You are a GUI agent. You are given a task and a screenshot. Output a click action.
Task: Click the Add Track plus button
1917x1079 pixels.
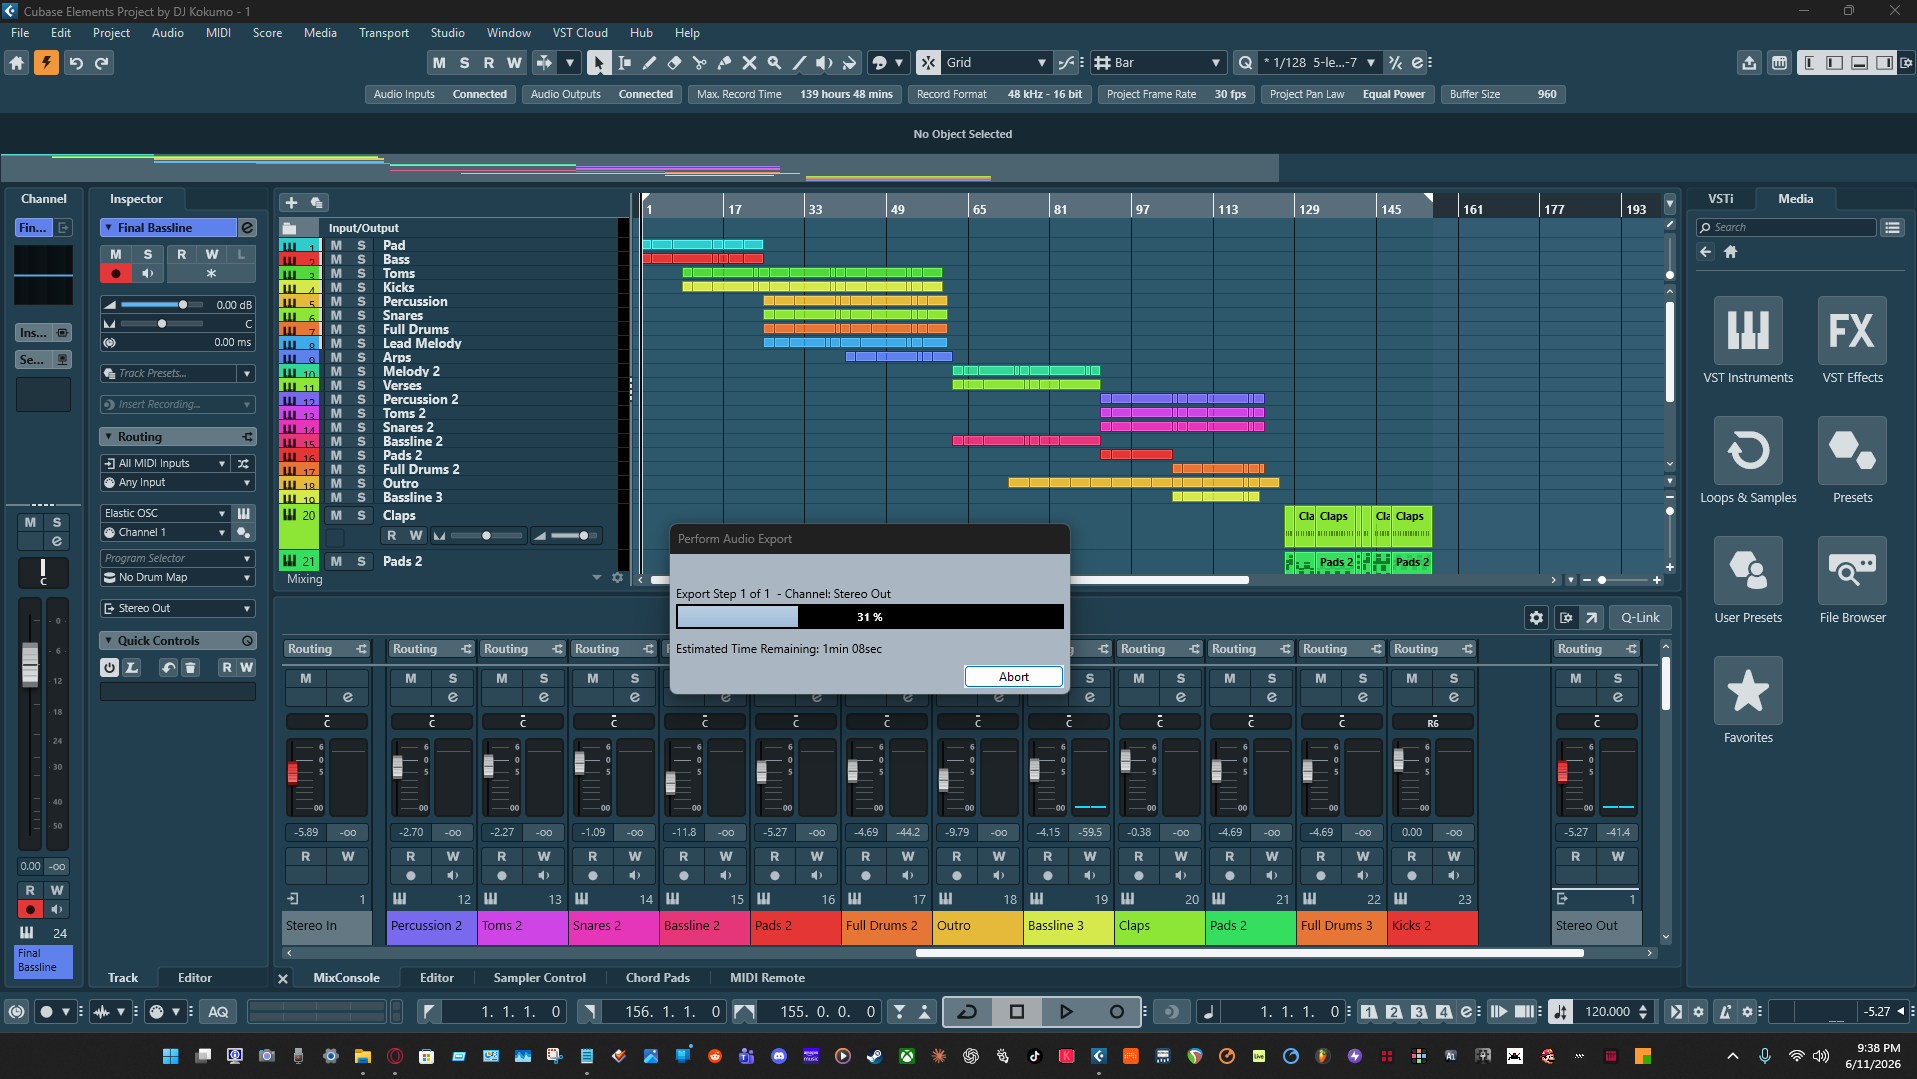291,202
